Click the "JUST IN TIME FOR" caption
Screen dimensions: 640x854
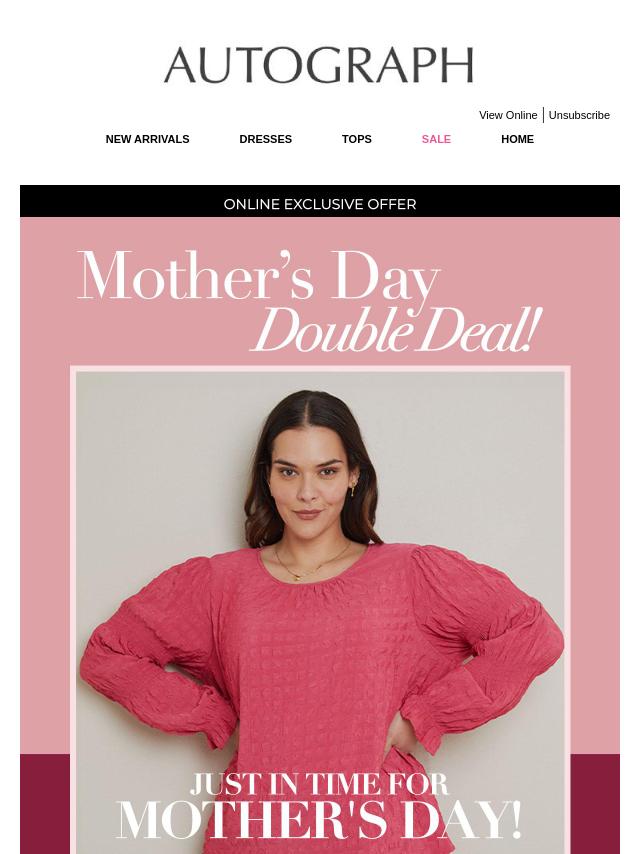point(319,785)
